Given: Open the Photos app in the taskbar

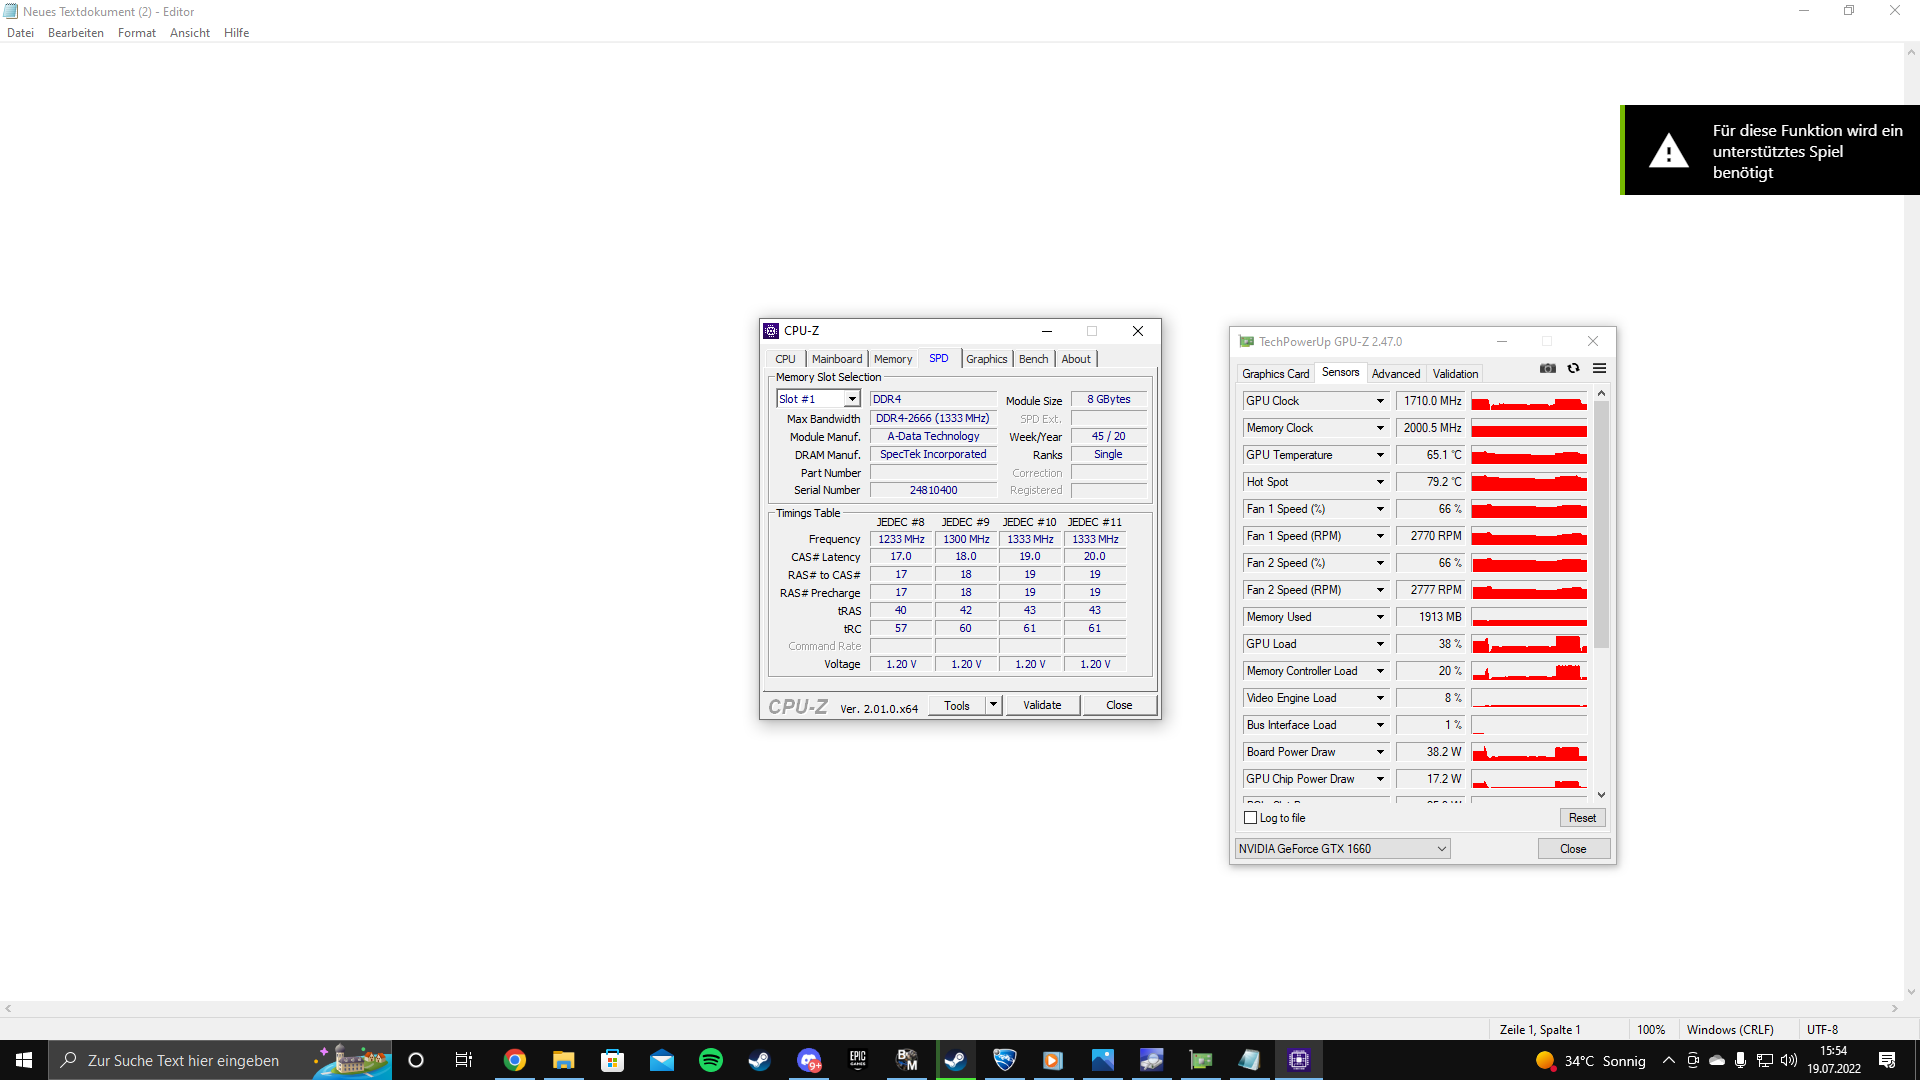Looking at the screenshot, I should point(1102,1060).
